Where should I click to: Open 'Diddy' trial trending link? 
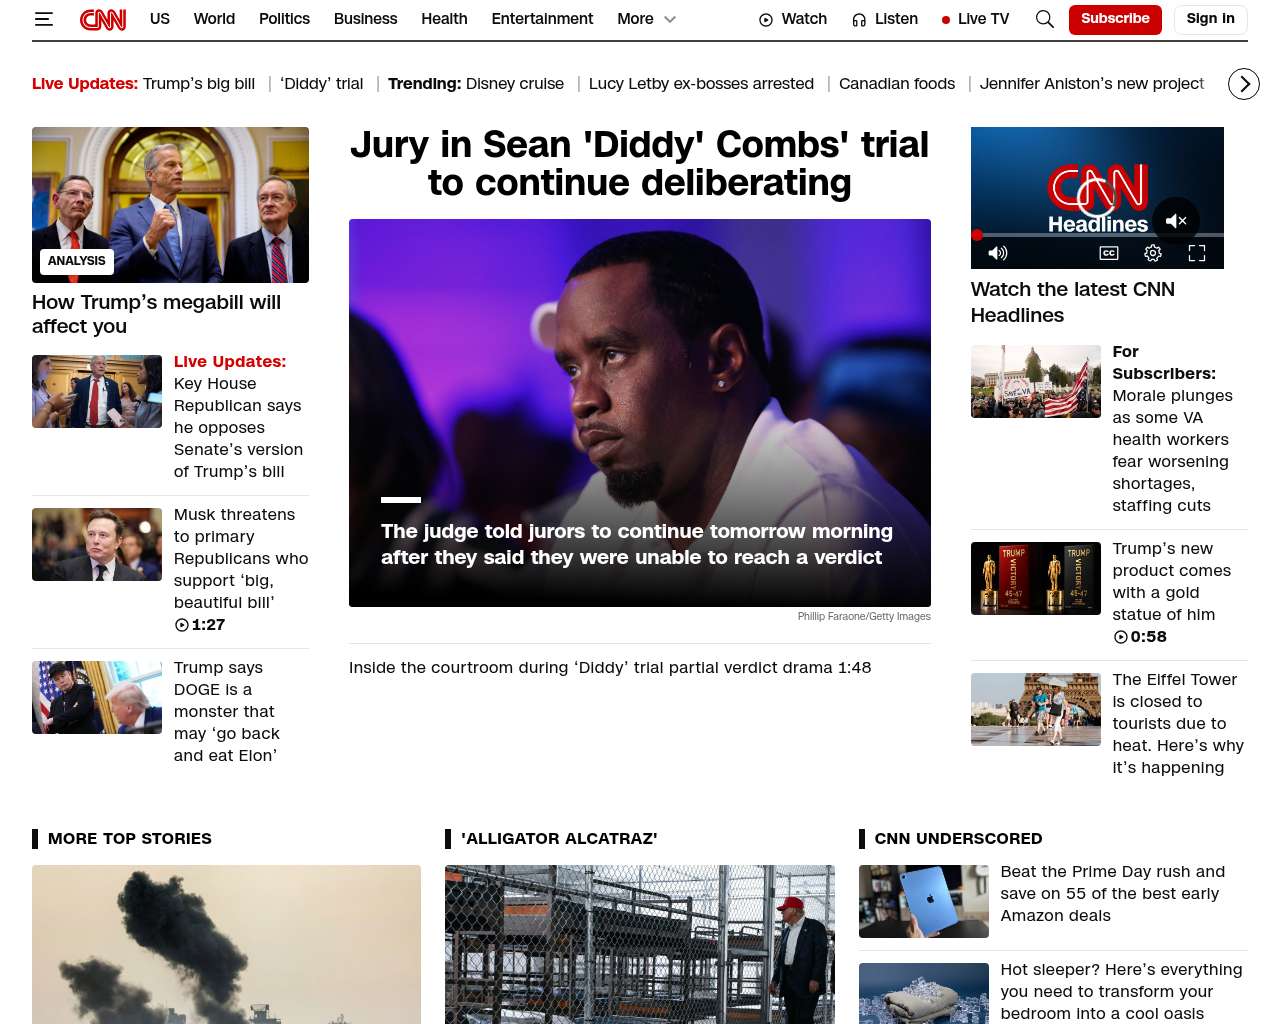click(x=322, y=84)
